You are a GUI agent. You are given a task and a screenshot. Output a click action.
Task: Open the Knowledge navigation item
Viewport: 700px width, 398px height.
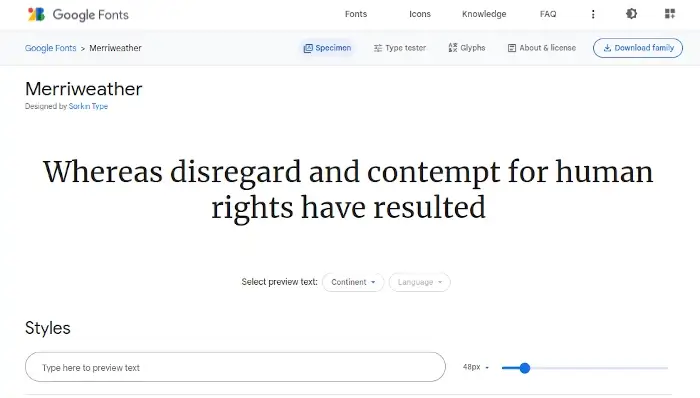(x=484, y=14)
